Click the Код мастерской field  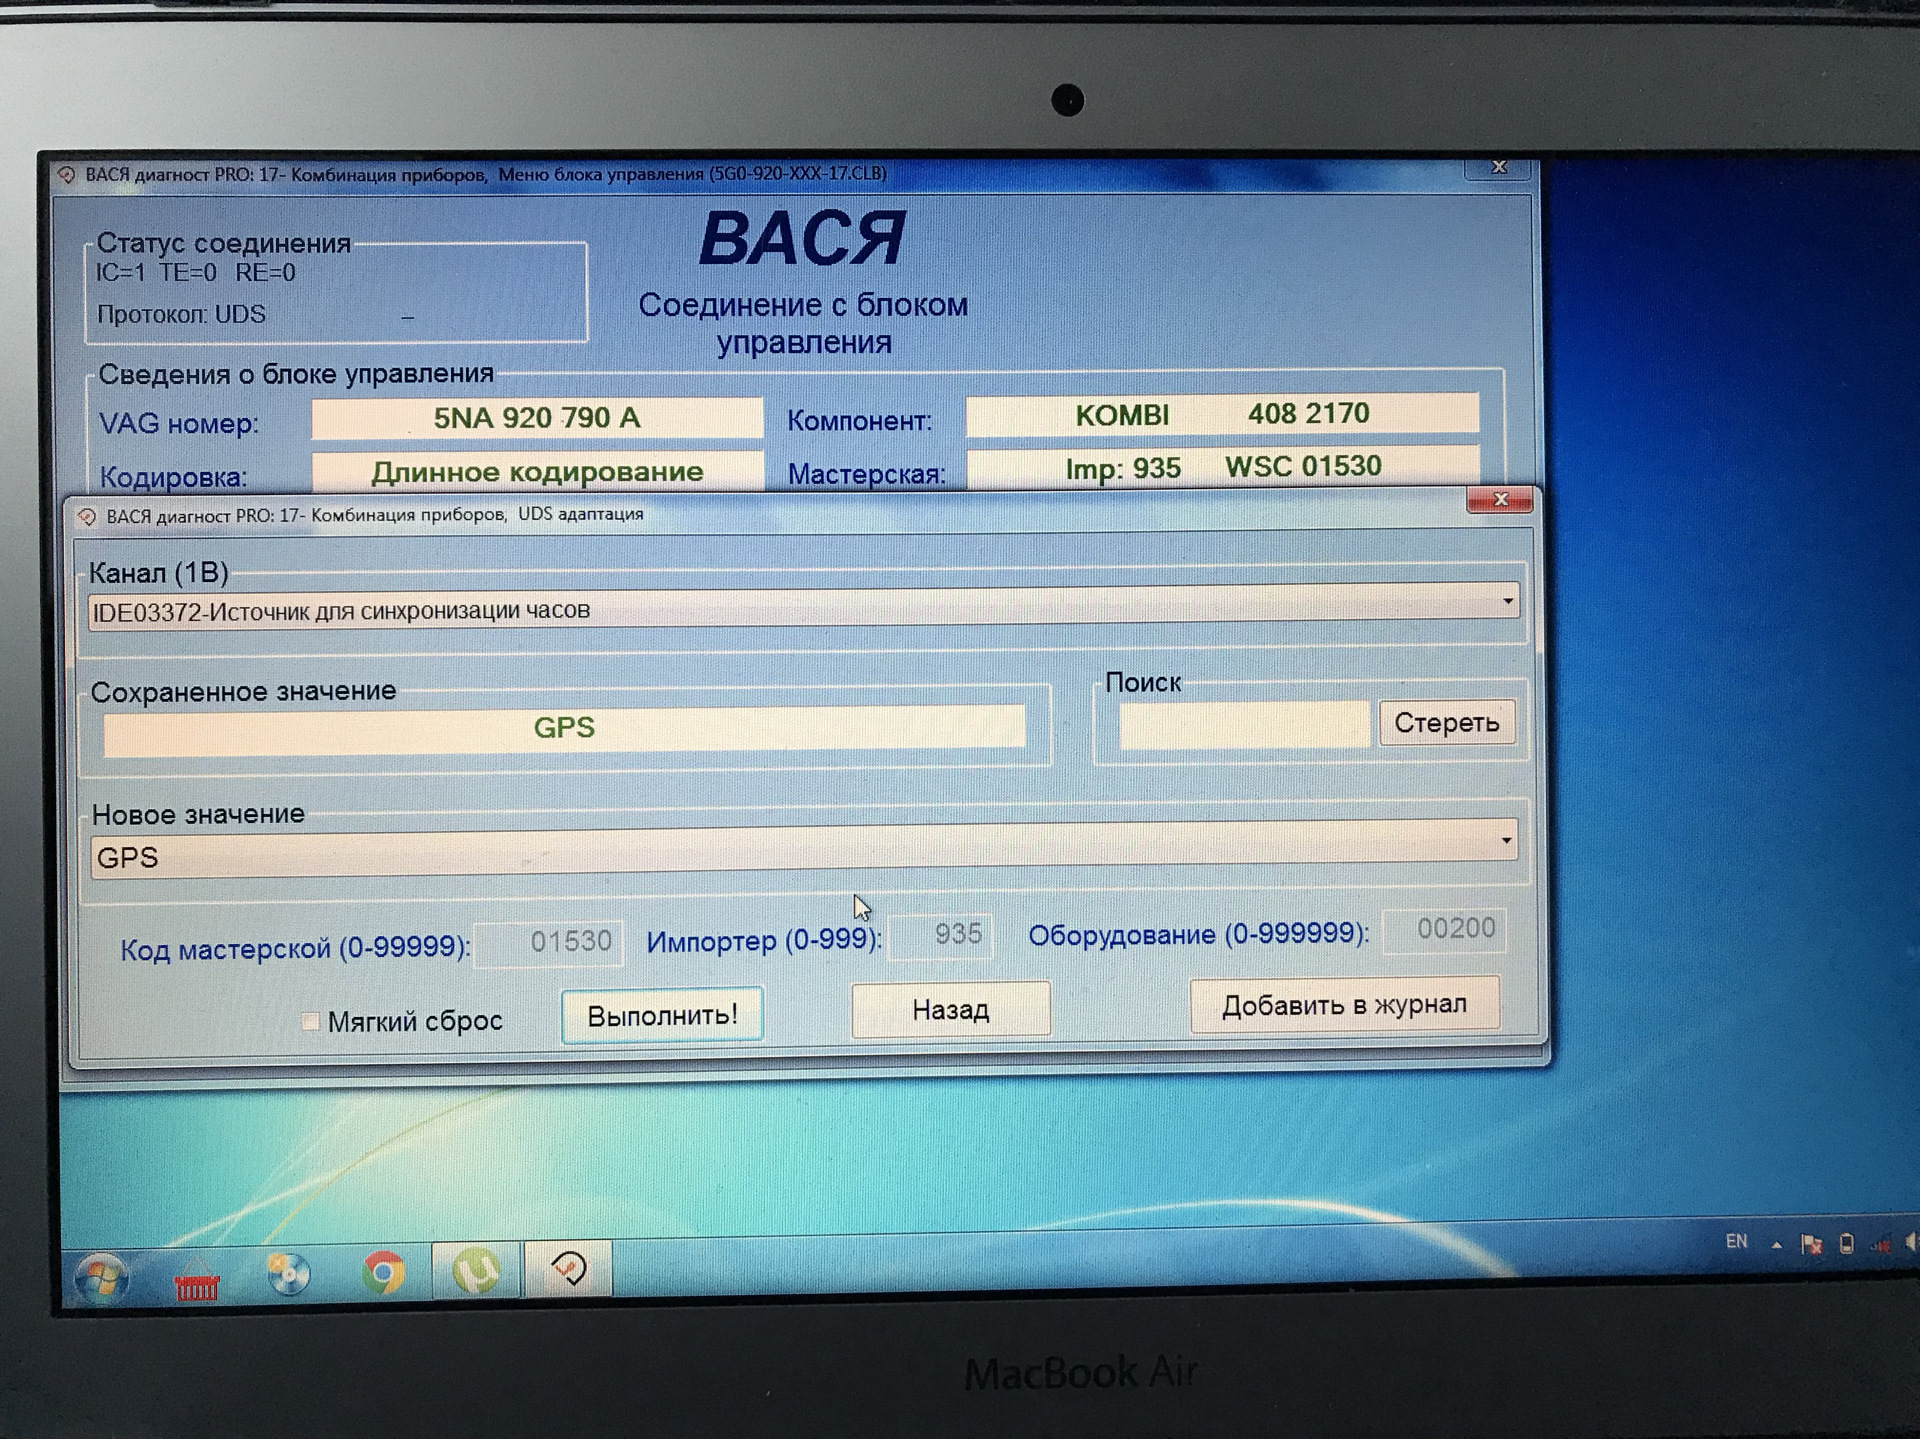click(549, 942)
